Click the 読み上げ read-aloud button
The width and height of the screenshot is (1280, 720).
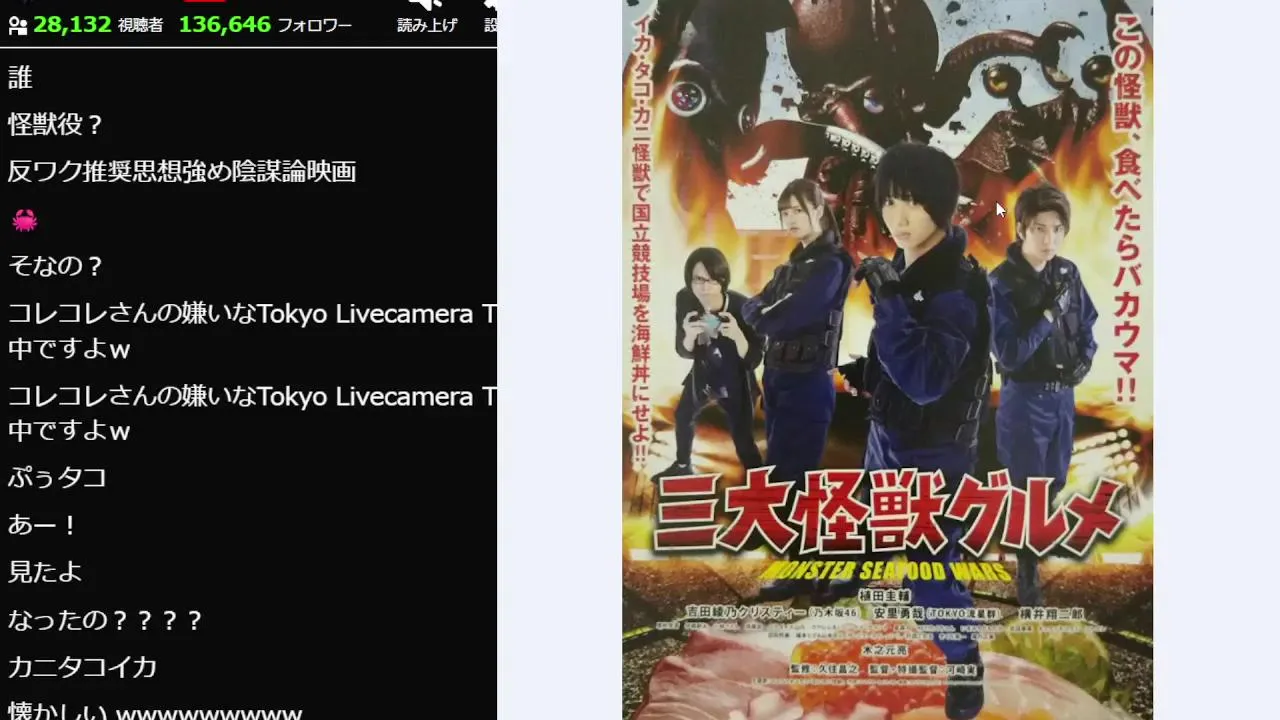click(x=427, y=17)
